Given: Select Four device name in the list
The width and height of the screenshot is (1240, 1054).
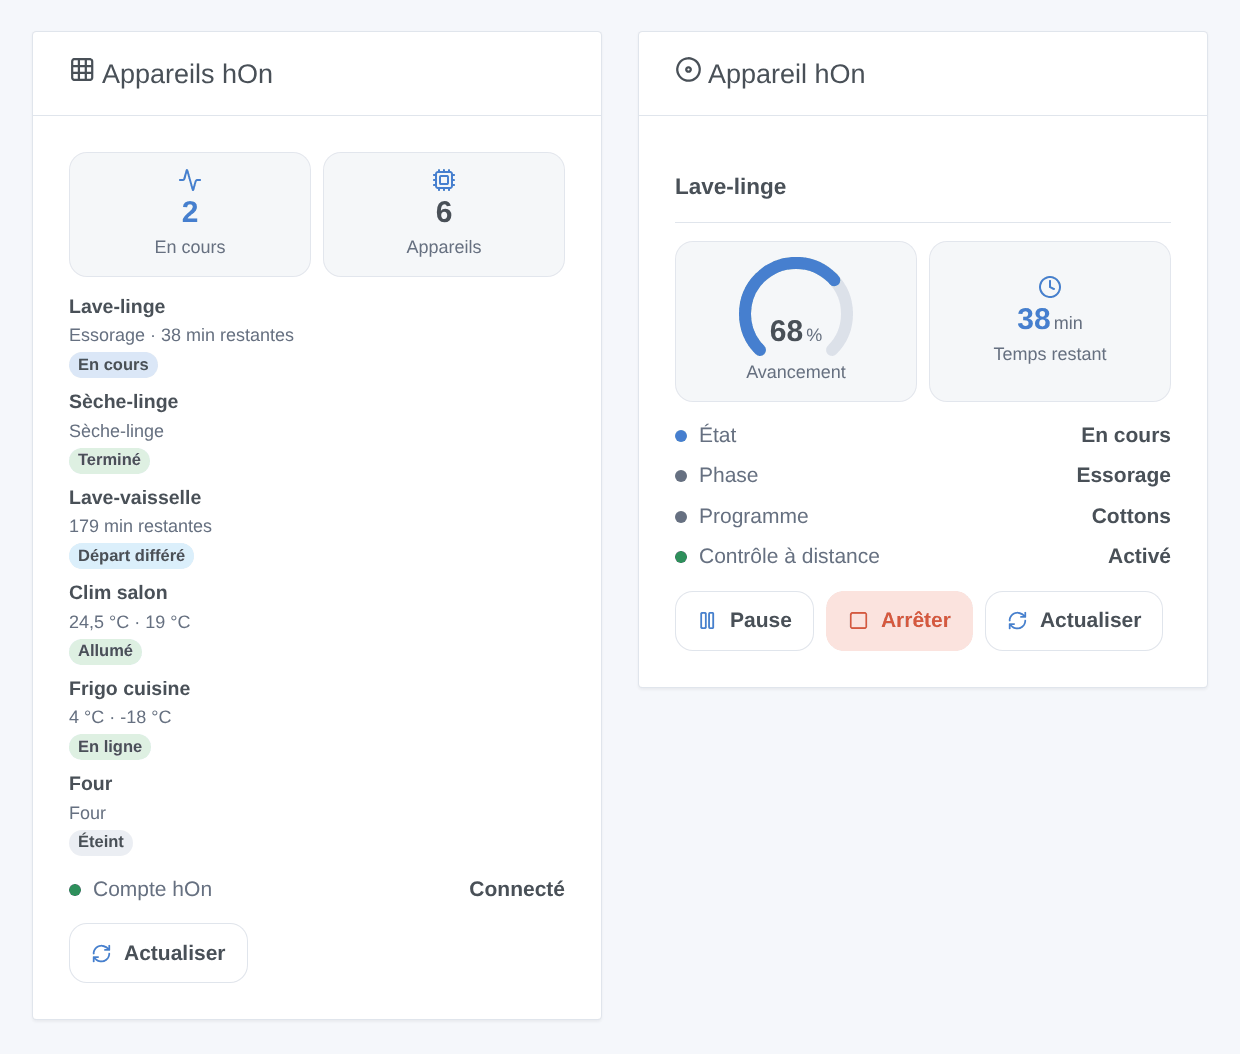Looking at the screenshot, I should [x=90, y=784].
